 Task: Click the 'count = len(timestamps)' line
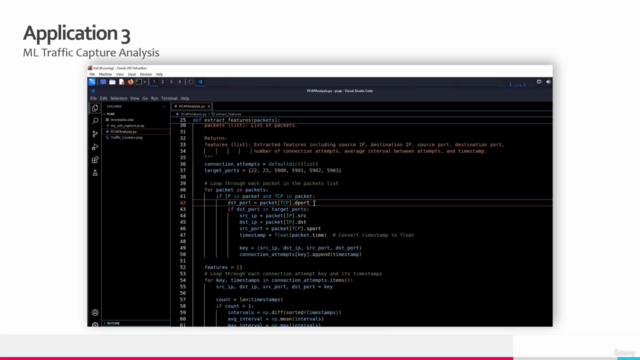tap(249, 300)
